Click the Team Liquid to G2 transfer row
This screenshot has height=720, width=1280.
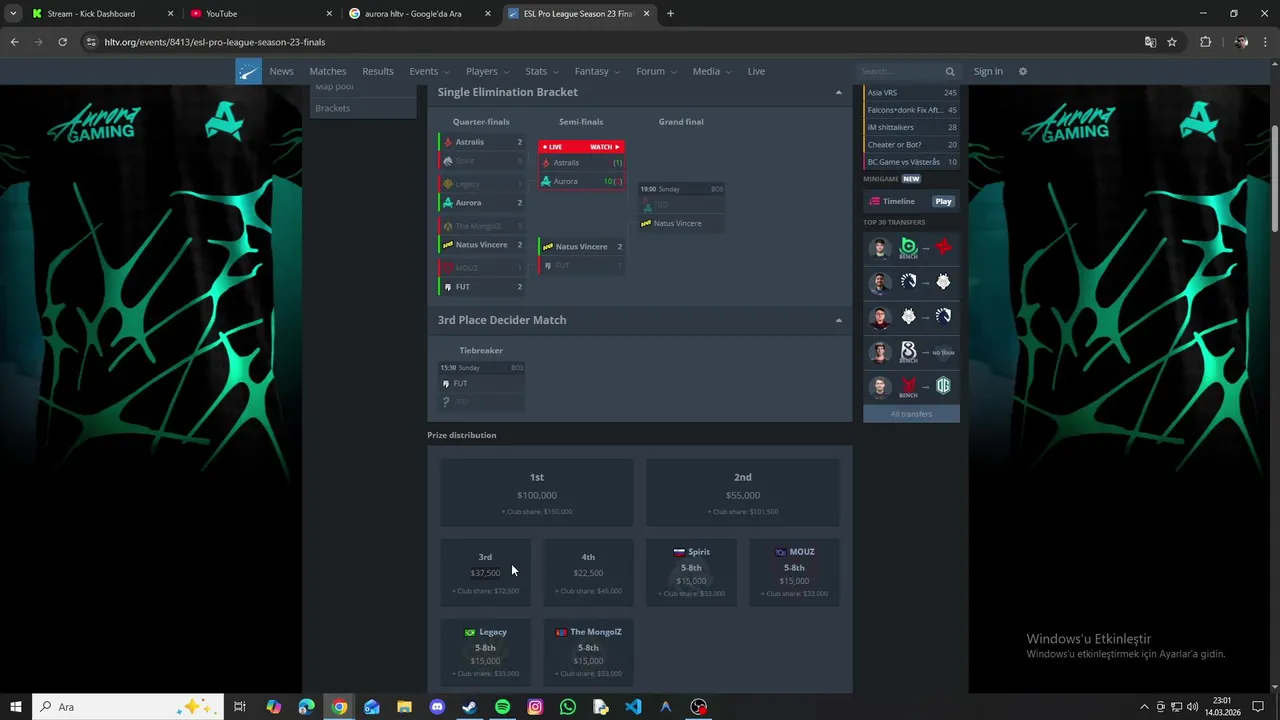911,282
